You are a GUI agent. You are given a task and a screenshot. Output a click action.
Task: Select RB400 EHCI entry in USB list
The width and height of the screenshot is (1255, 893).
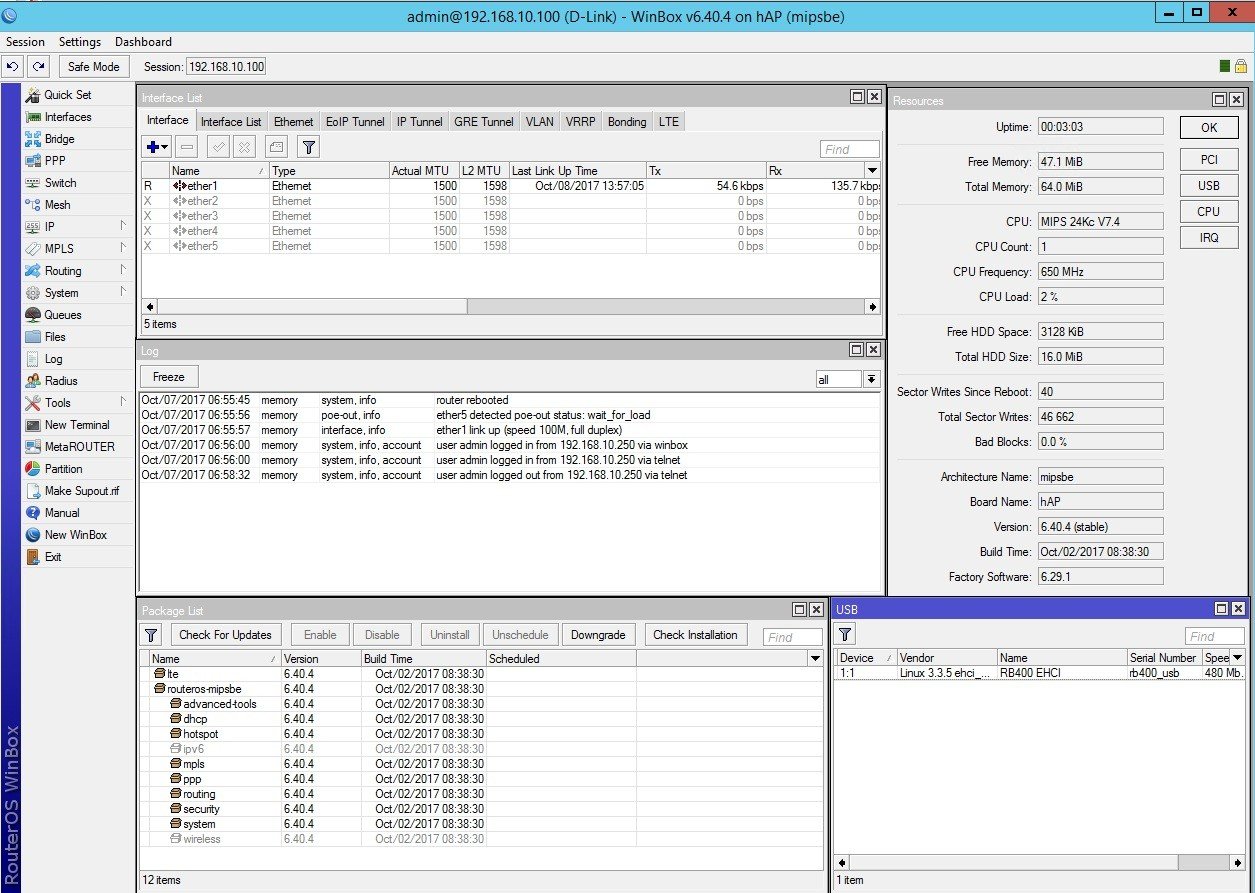[1040, 673]
